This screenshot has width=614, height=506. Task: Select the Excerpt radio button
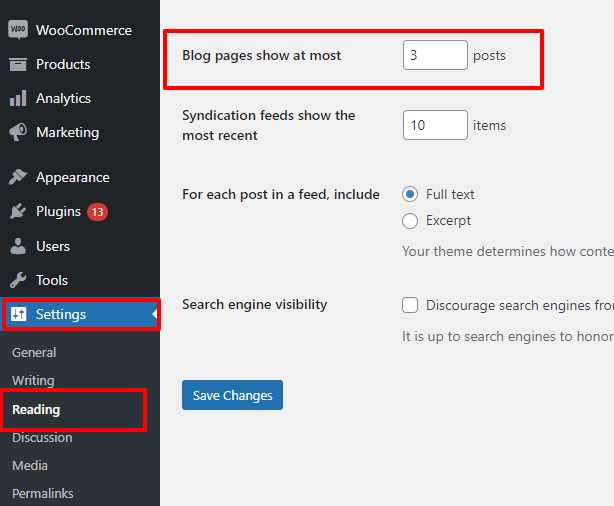(x=410, y=220)
